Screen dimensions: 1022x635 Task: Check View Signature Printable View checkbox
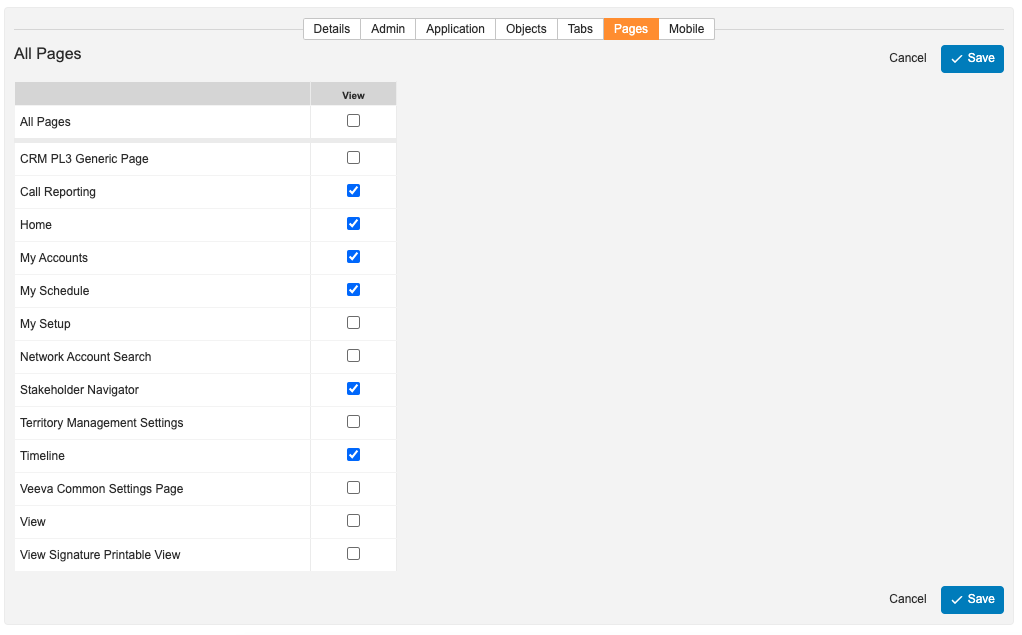point(353,554)
